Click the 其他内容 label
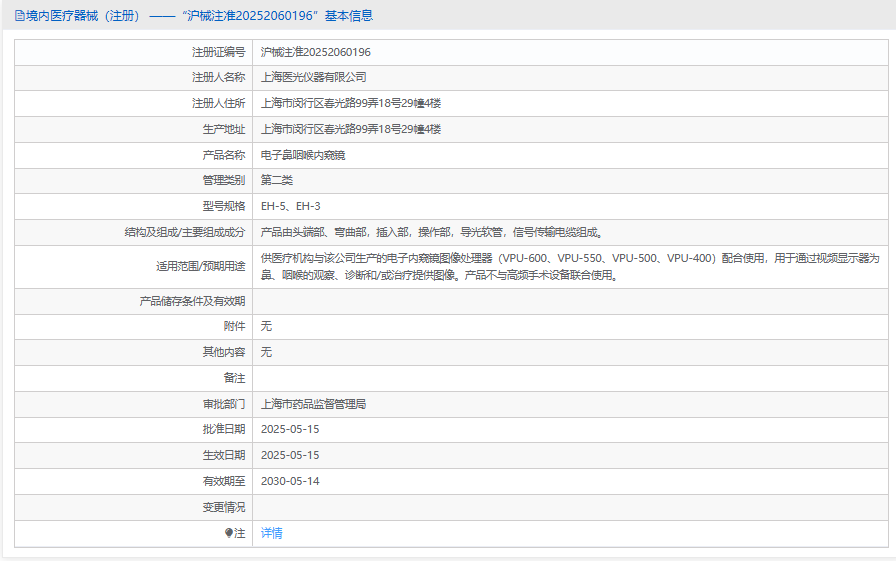Image resolution: width=896 pixels, height=561 pixels. point(223,352)
